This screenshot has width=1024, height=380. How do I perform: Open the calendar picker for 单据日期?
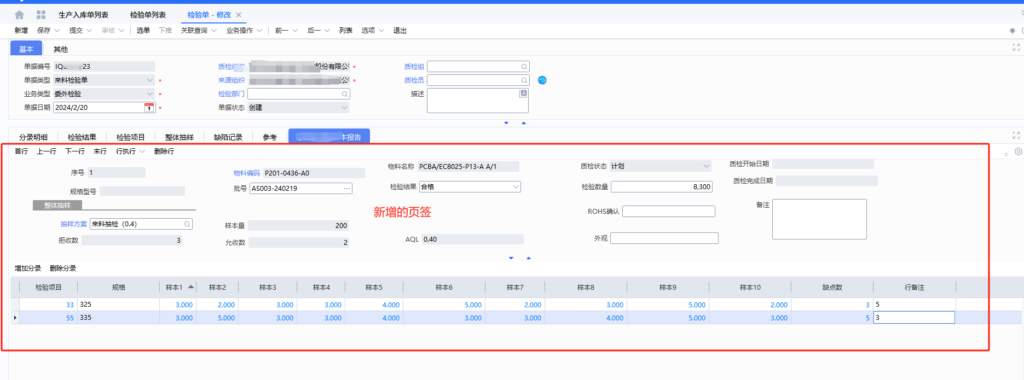pos(148,108)
